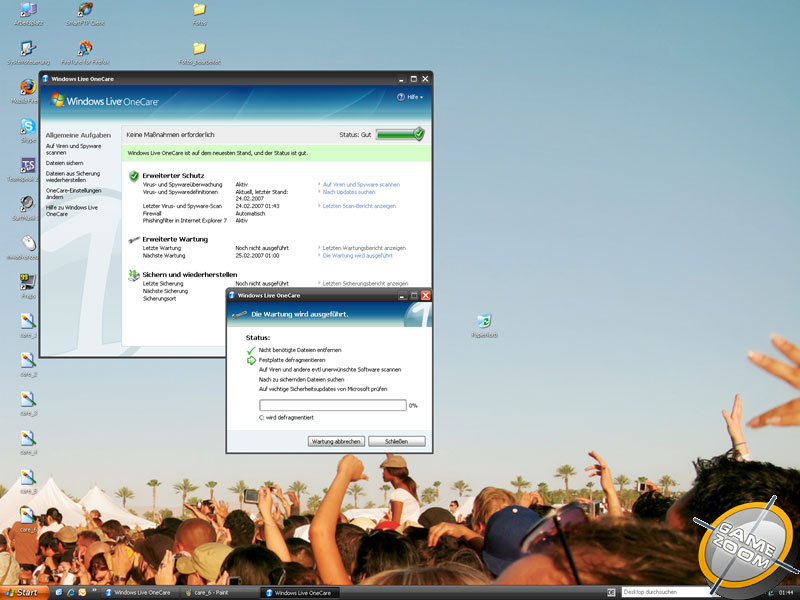Expand hidden quick launch items chevron
The height and width of the screenshot is (600, 800).
[x=94, y=590]
